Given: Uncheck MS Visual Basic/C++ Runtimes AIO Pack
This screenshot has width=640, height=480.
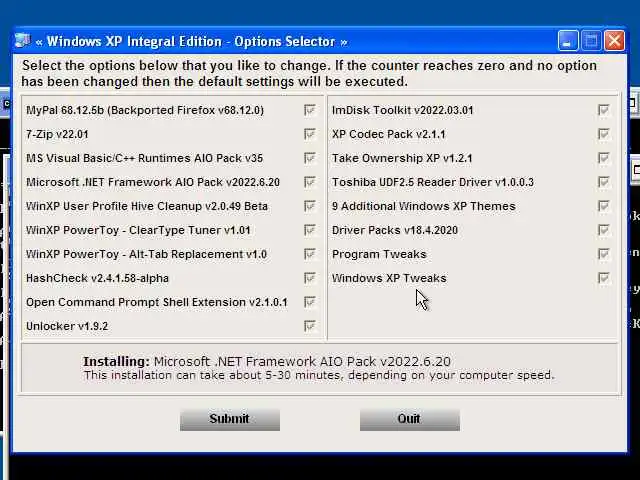Looking at the screenshot, I should [310, 158].
